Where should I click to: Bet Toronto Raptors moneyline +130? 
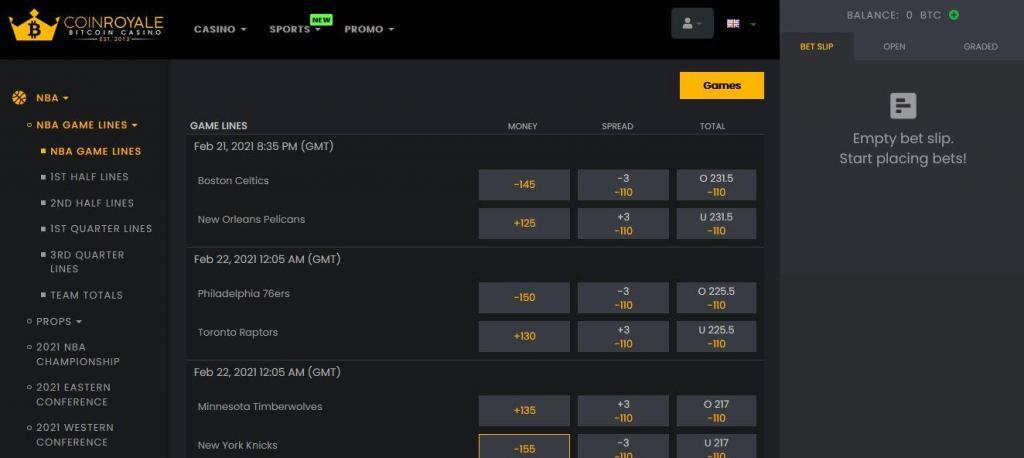tap(524, 336)
